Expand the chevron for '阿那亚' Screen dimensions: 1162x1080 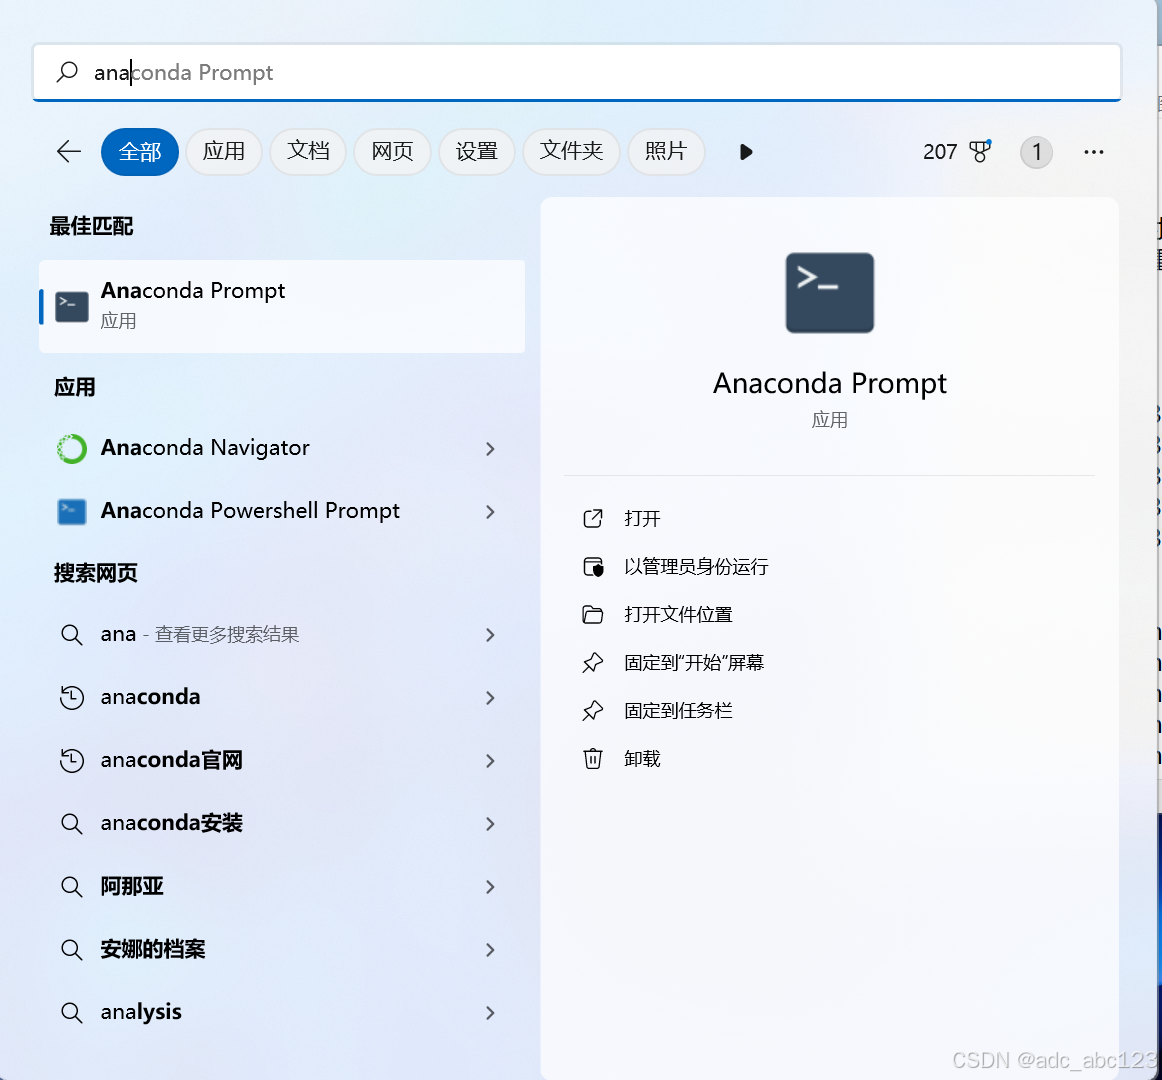click(490, 887)
